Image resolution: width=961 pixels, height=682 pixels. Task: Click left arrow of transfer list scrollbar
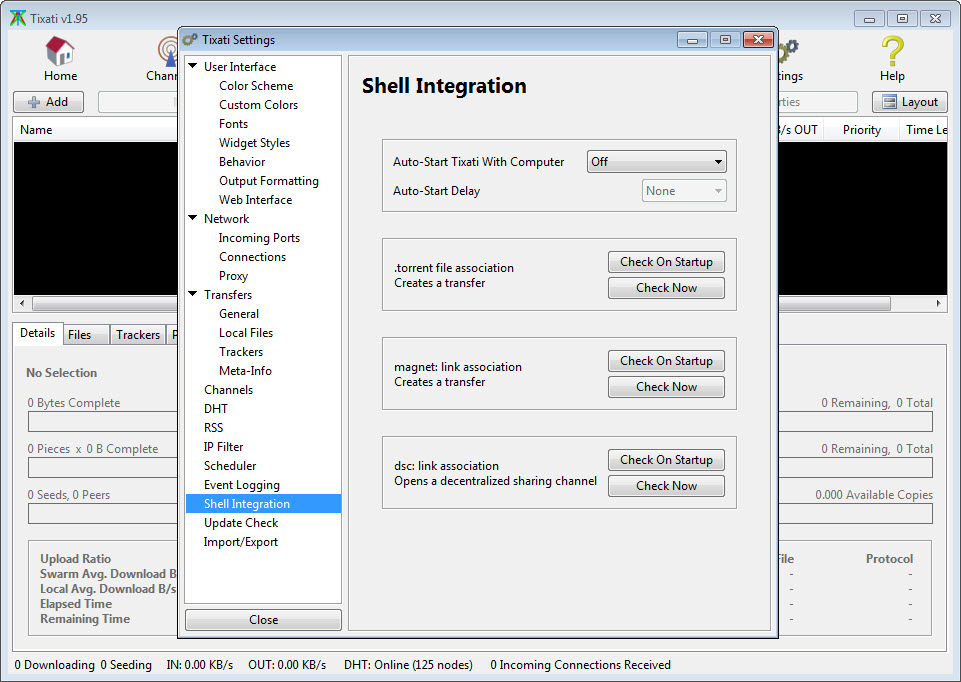22,303
